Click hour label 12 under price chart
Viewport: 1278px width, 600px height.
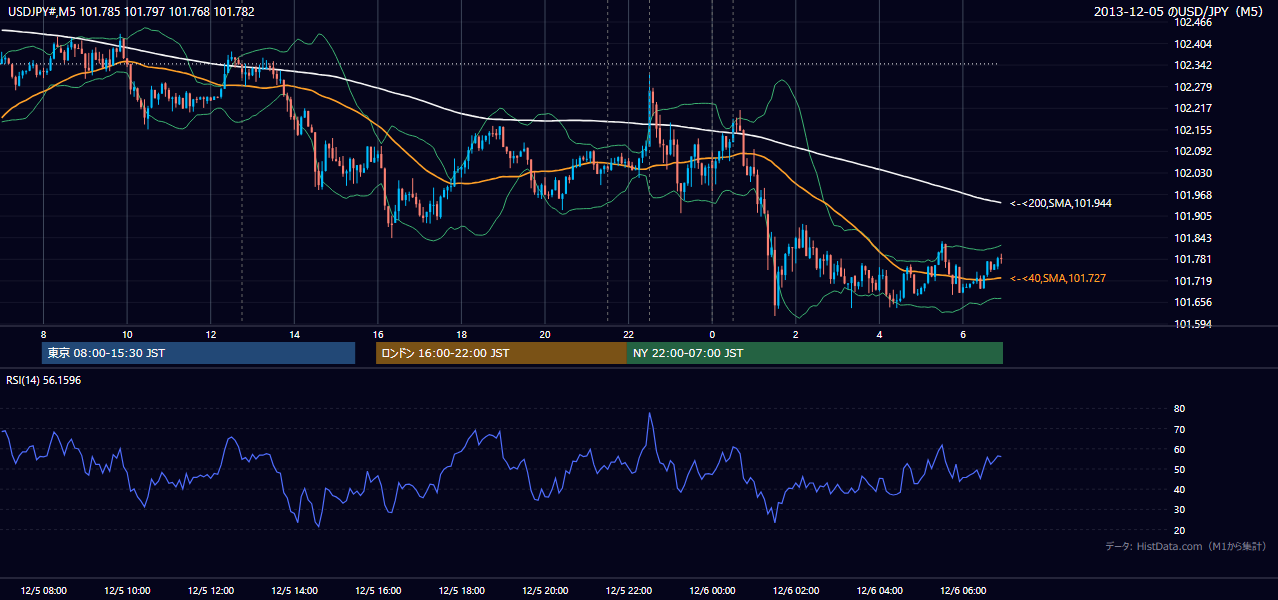pos(210,334)
